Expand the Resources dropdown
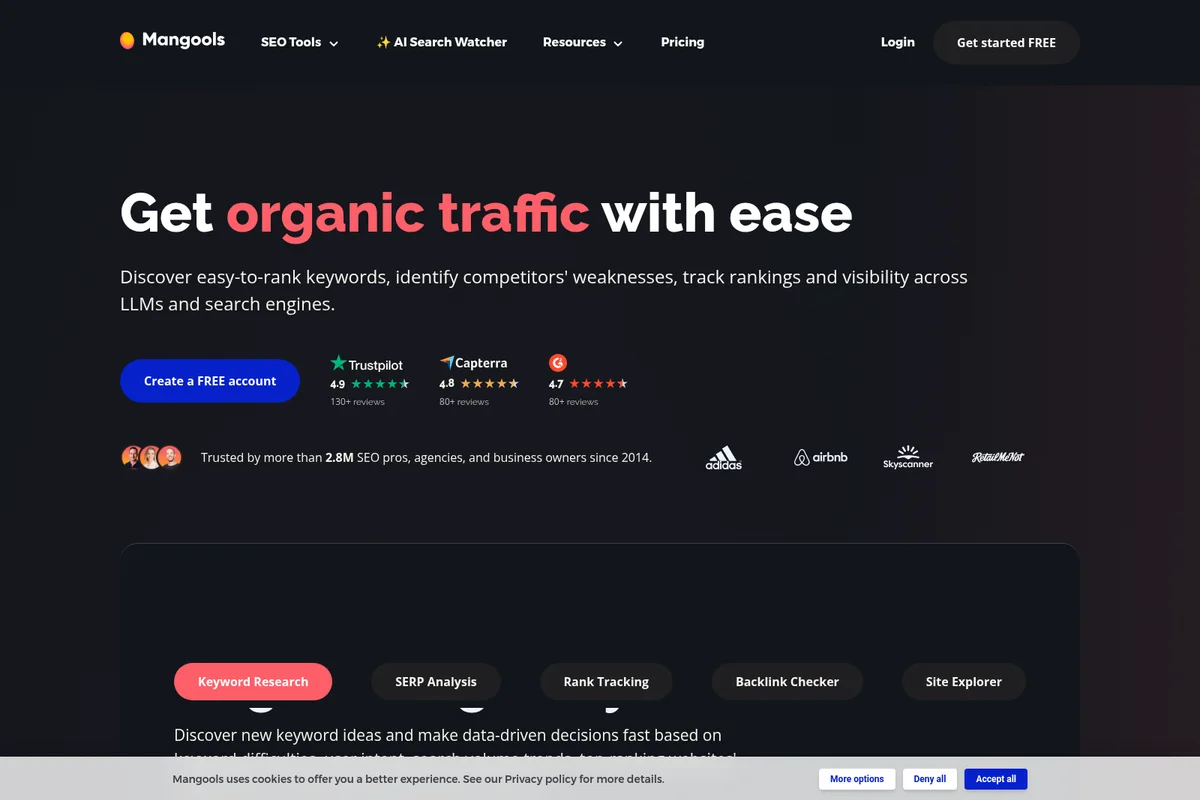 click(582, 42)
